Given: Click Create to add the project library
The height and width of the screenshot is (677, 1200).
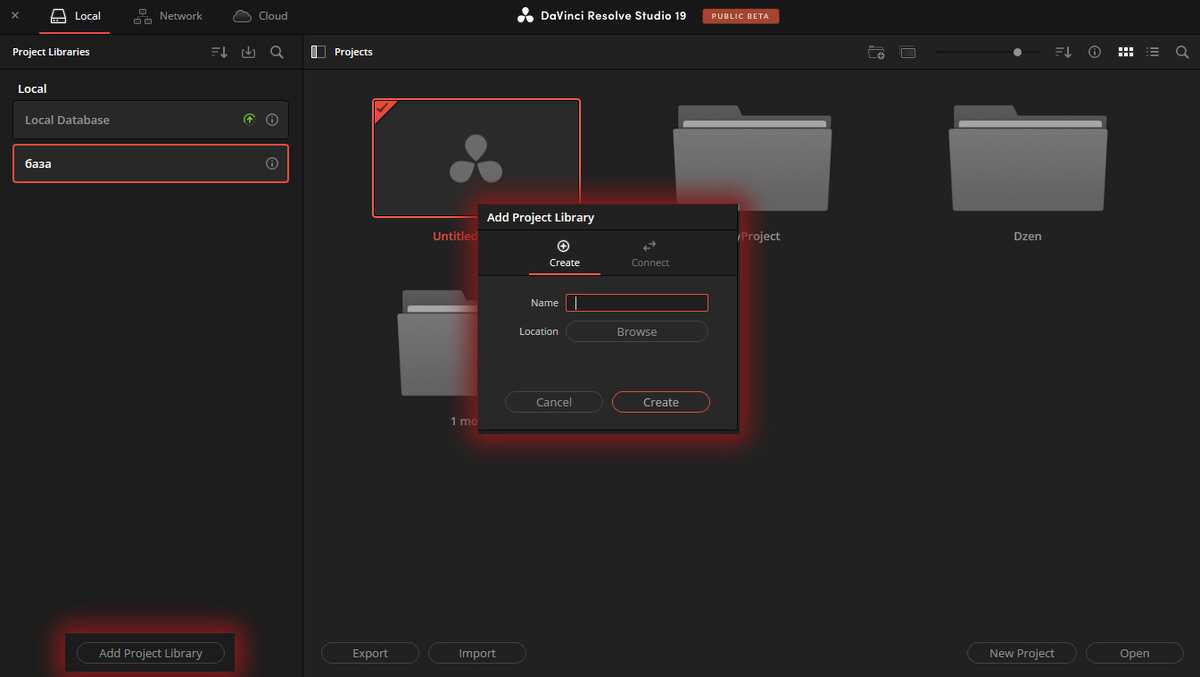Looking at the screenshot, I should tap(661, 402).
